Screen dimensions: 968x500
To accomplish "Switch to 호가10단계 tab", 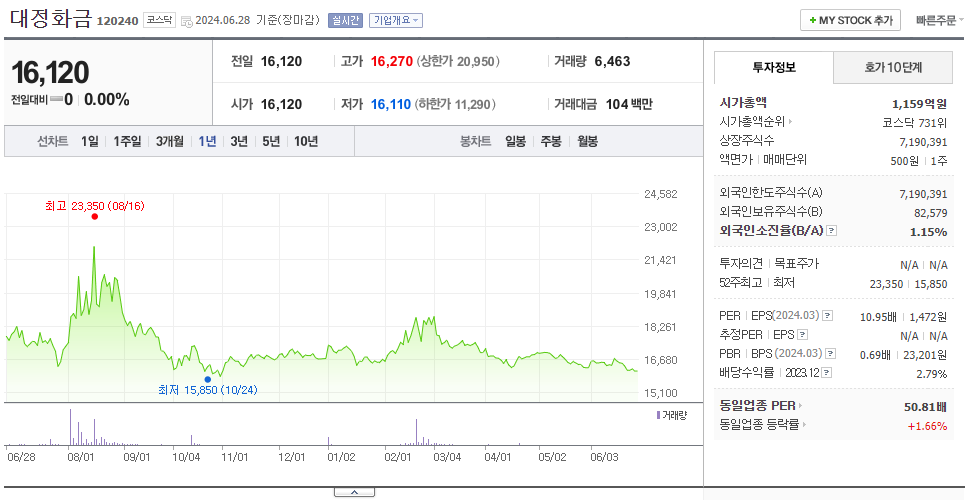I will point(893,67).
